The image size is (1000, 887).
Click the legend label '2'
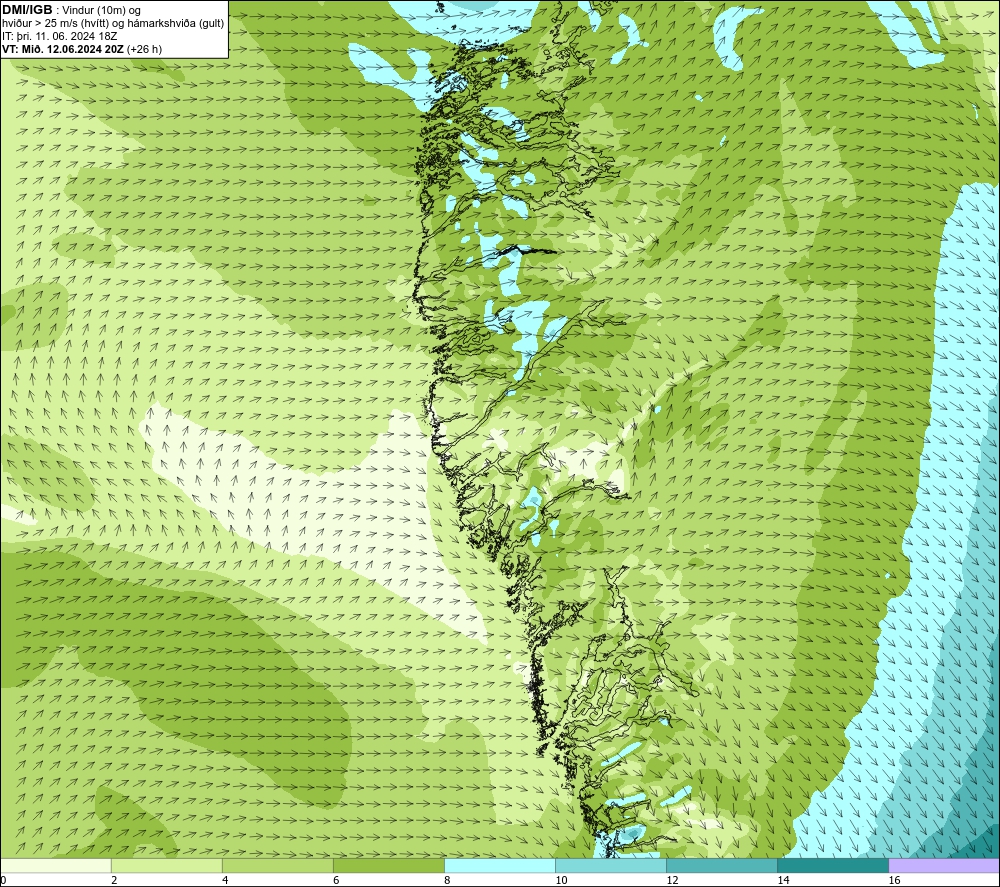click(x=114, y=880)
